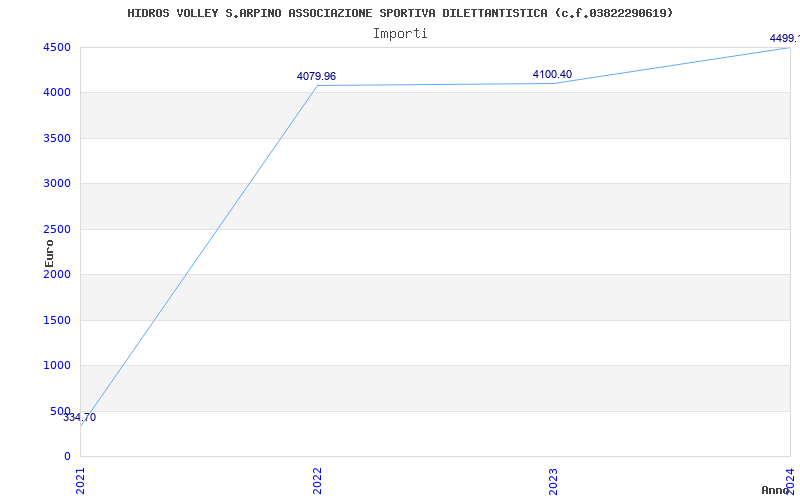
Task: Click the Euro y-axis title
Action: pyautogui.click(x=49, y=253)
